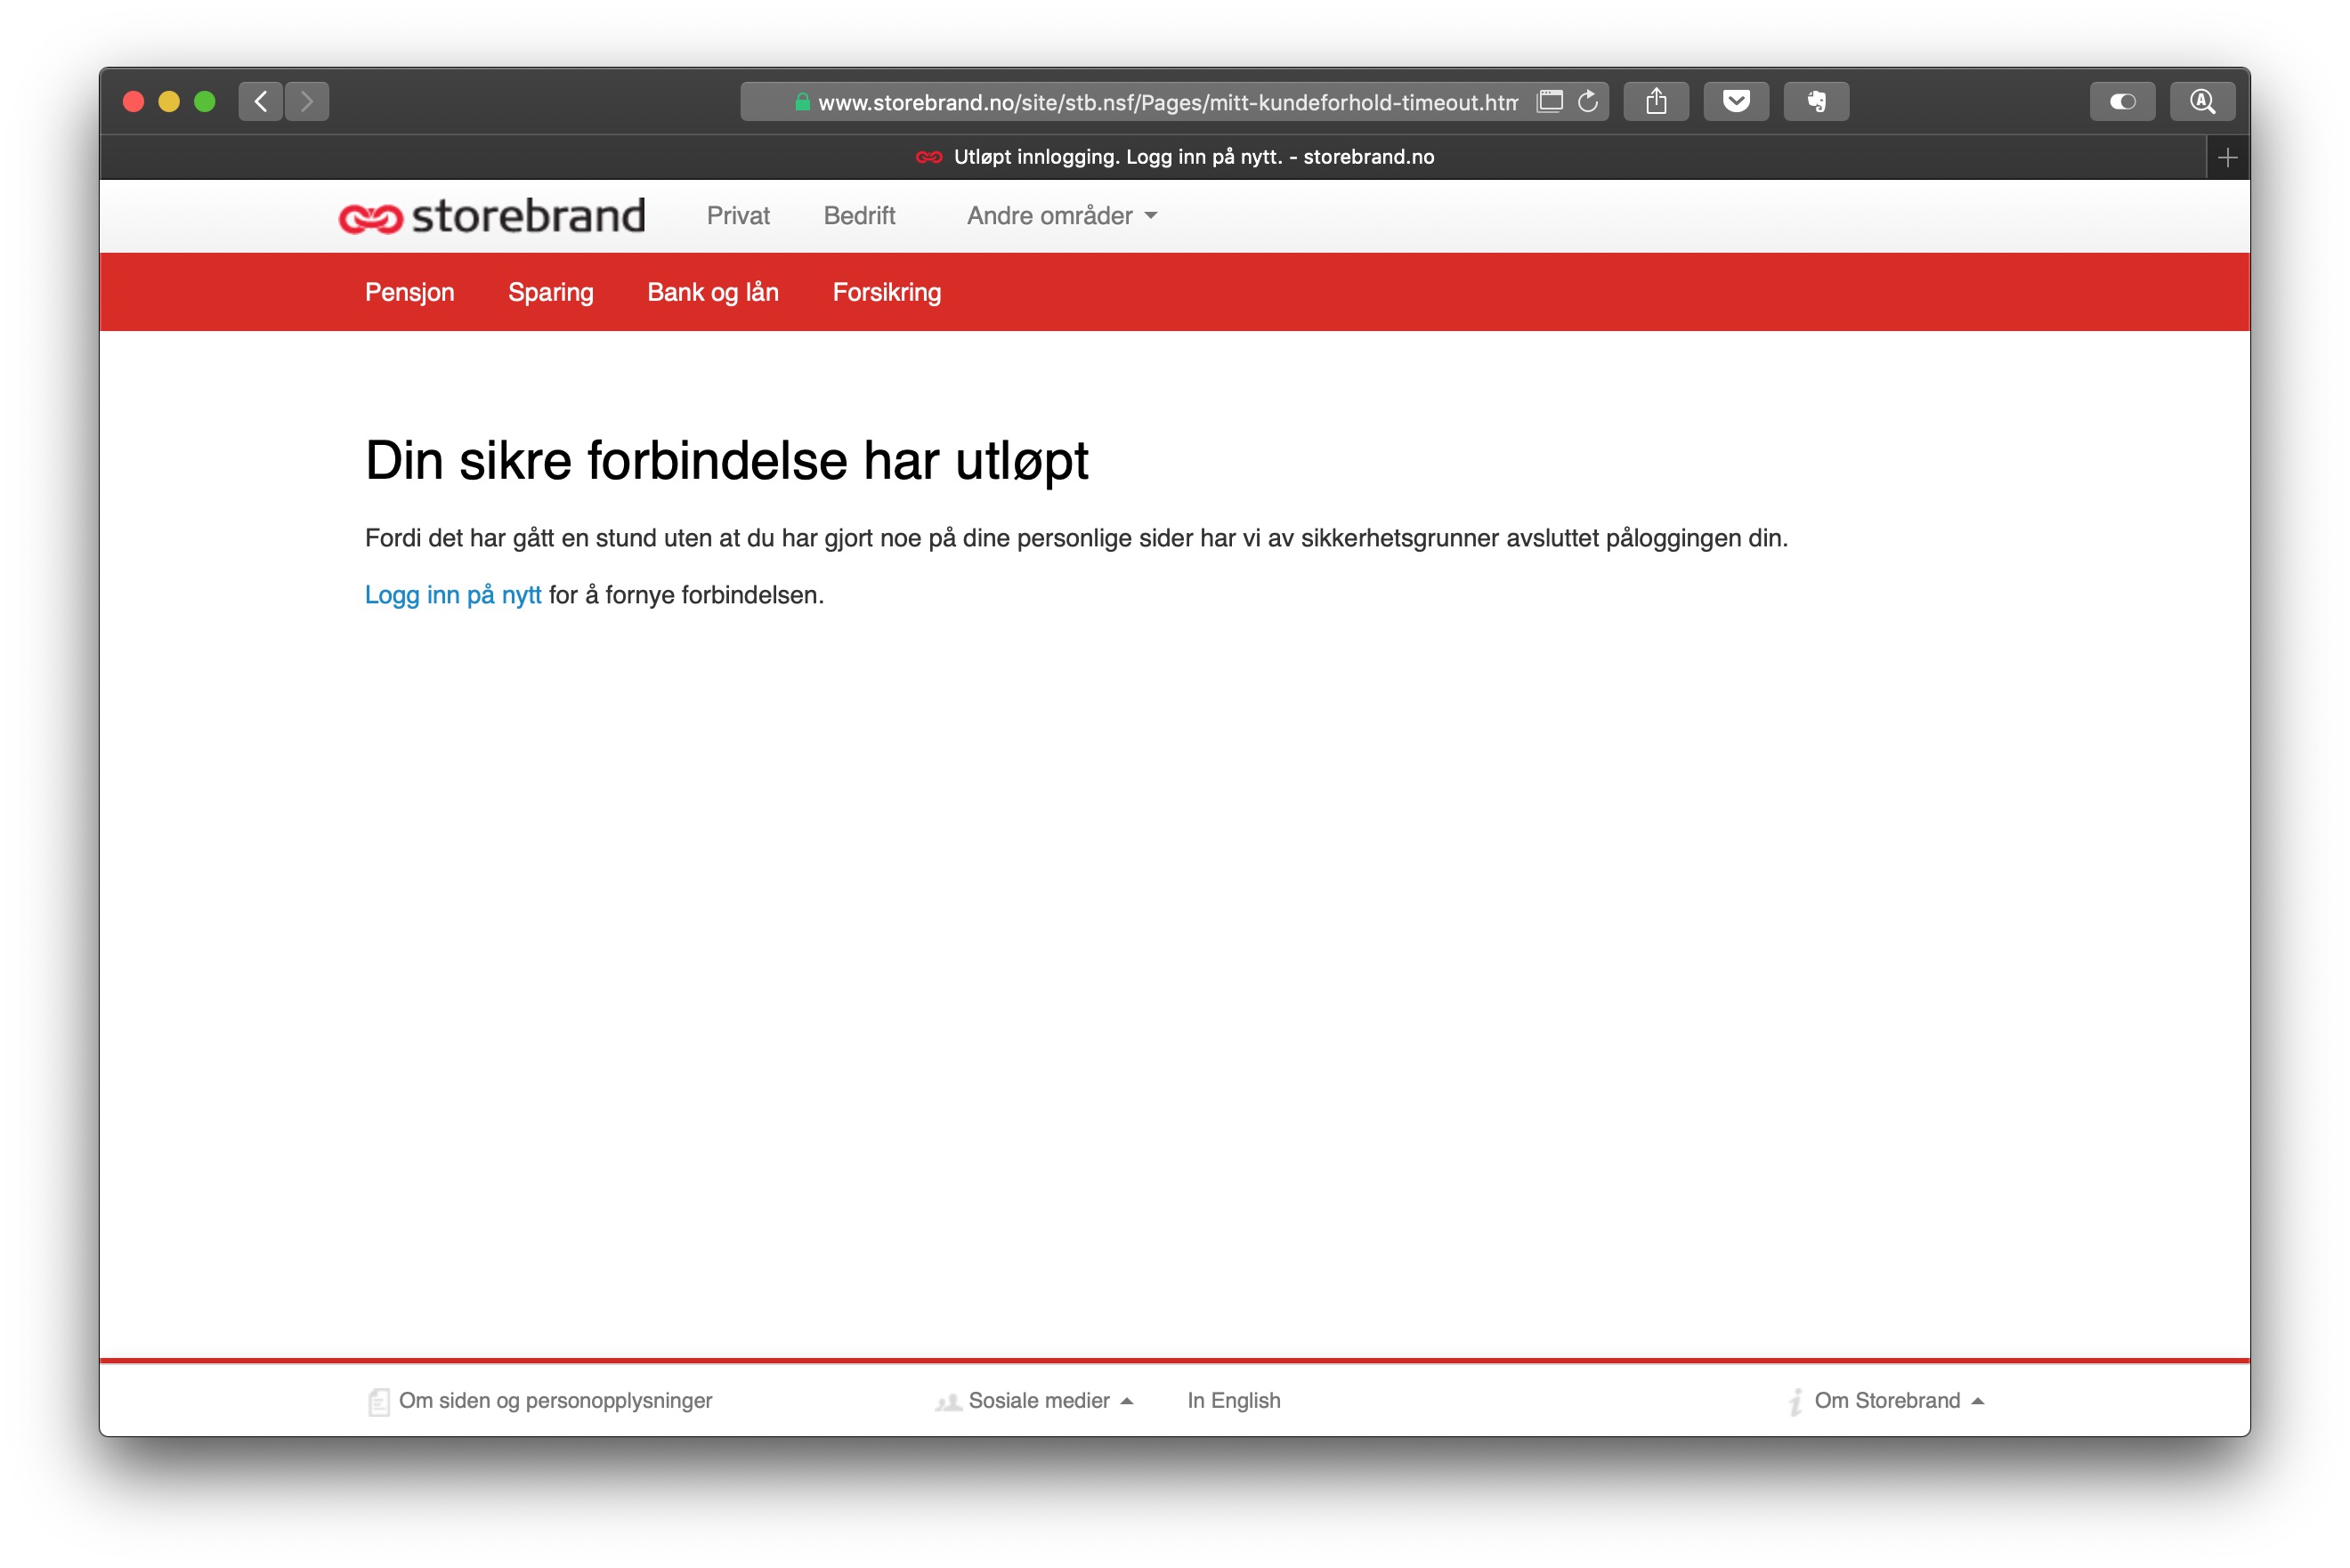Viewport: 2350px width, 1568px height.
Task: Click the Safari forward arrow button
Action: coord(307,101)
